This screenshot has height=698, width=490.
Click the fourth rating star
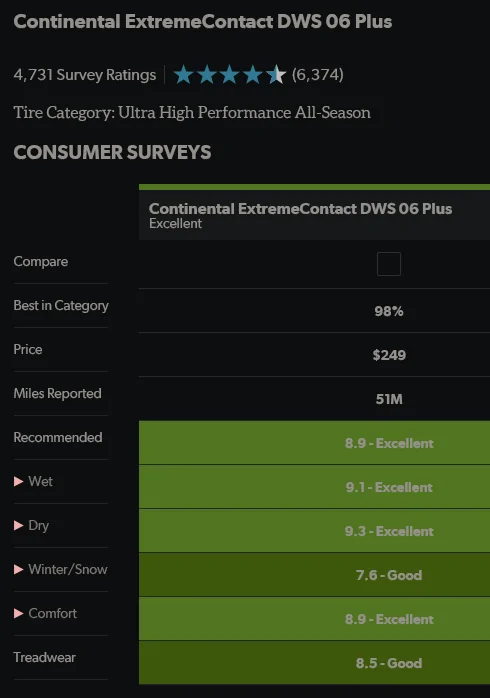pyautogui.click(x=253, y=74)
